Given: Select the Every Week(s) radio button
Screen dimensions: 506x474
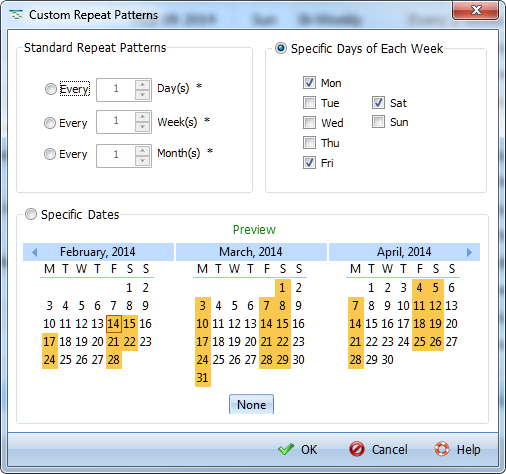Looking at the screenshot, I should (50, 123).
